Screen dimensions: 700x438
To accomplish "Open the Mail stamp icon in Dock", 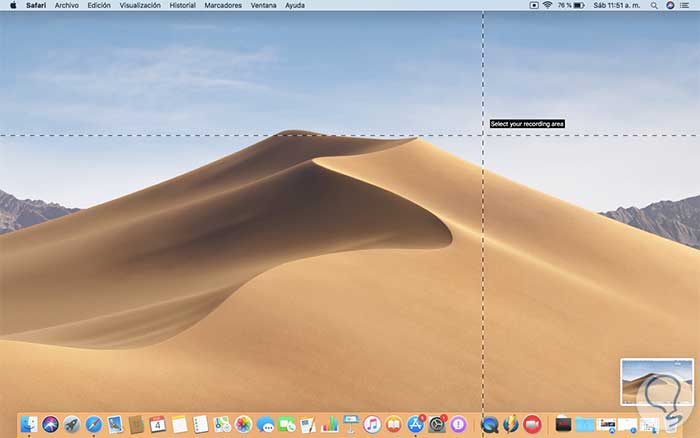I will (x=115, y=424).
